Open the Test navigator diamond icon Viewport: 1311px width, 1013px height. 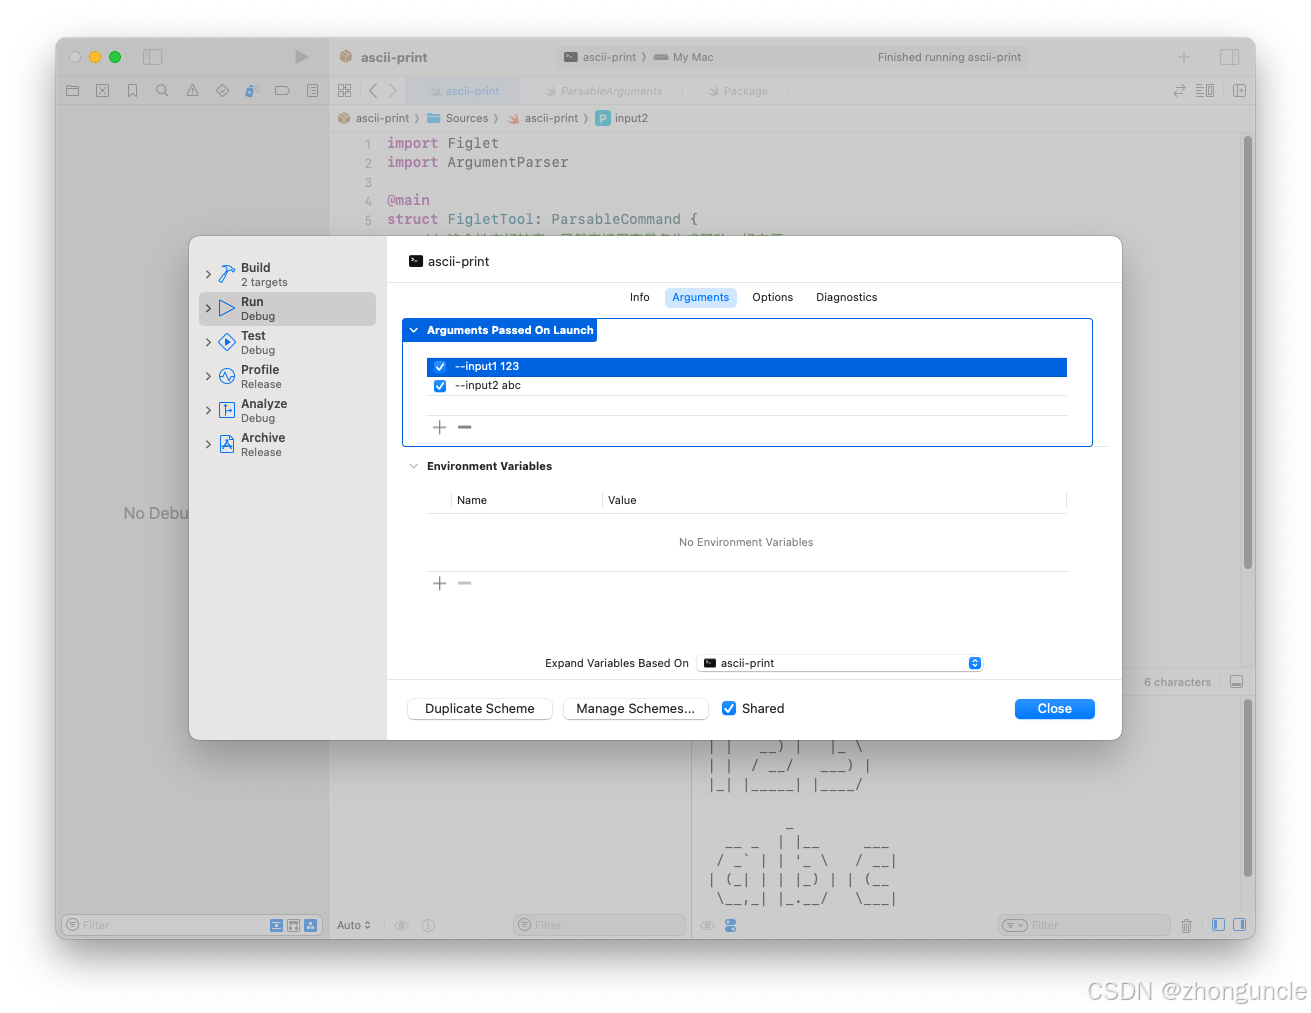[222, 90]
